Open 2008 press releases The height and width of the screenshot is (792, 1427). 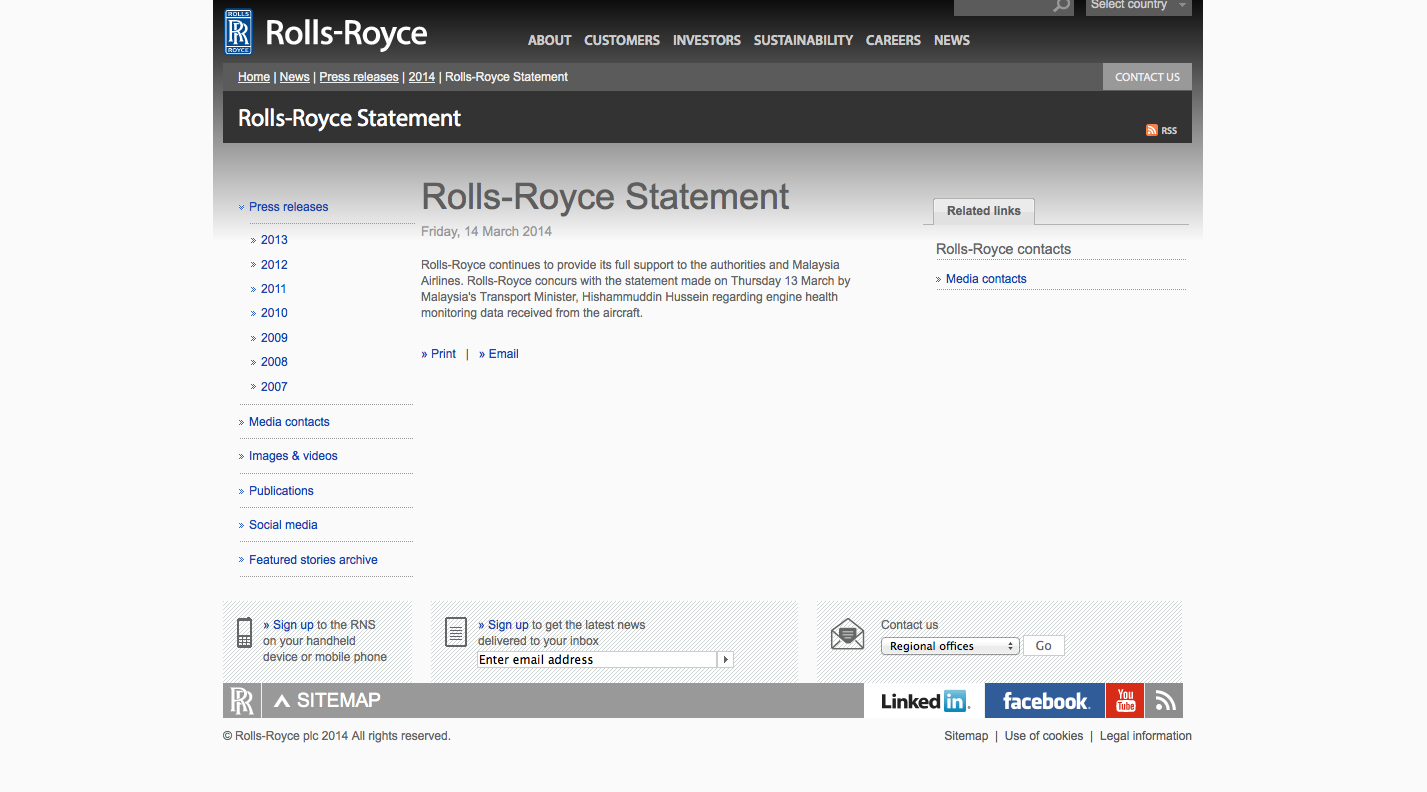click(274, 362)
